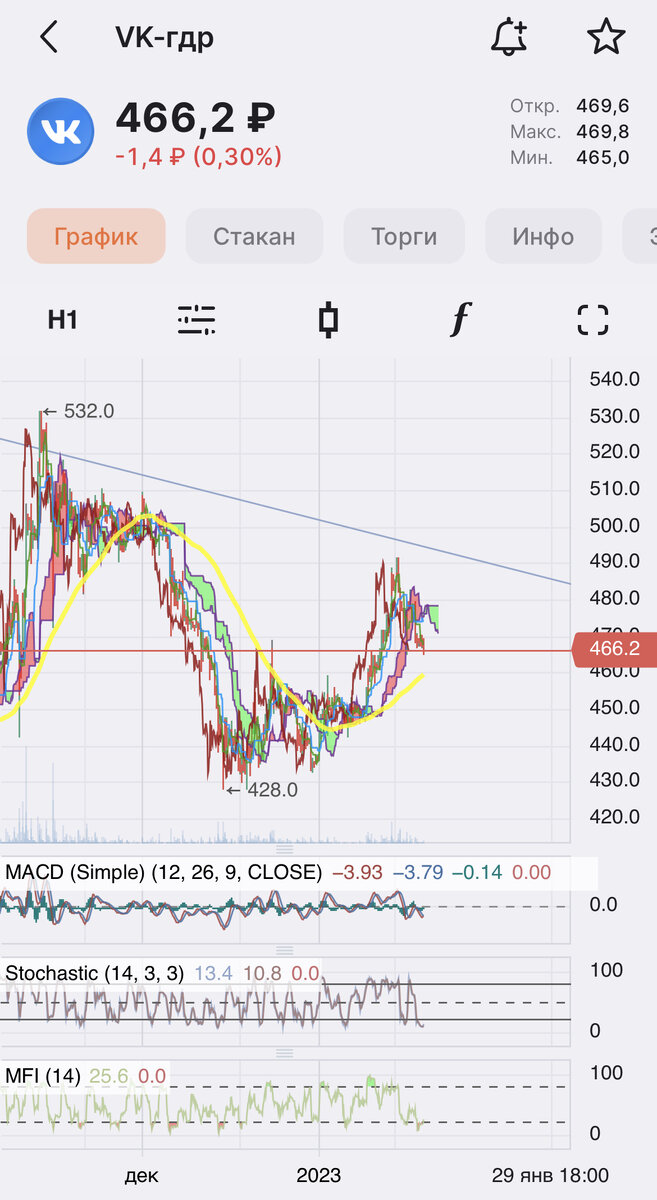The image size is (657, 1200).
Task: Select the Stochastic (14, 3, 3) label
Action: coord(95,972)
